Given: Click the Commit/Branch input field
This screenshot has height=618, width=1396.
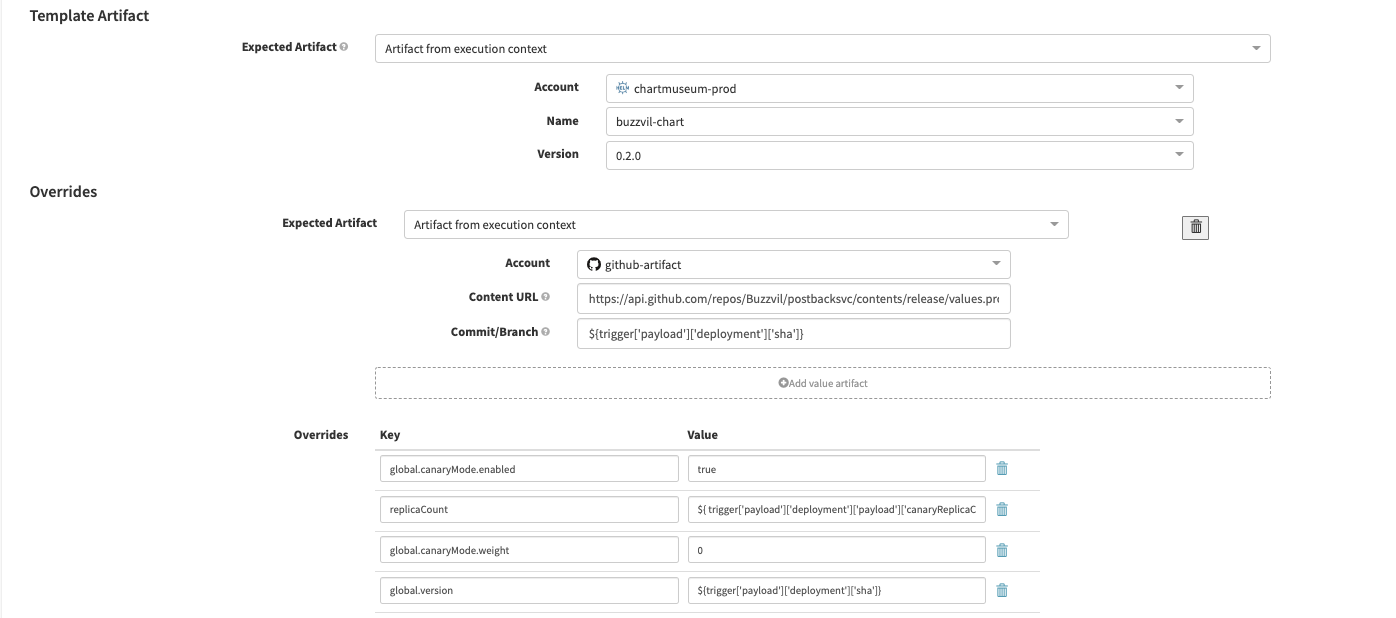Looking at the screenshot, I should pos(793,334).
